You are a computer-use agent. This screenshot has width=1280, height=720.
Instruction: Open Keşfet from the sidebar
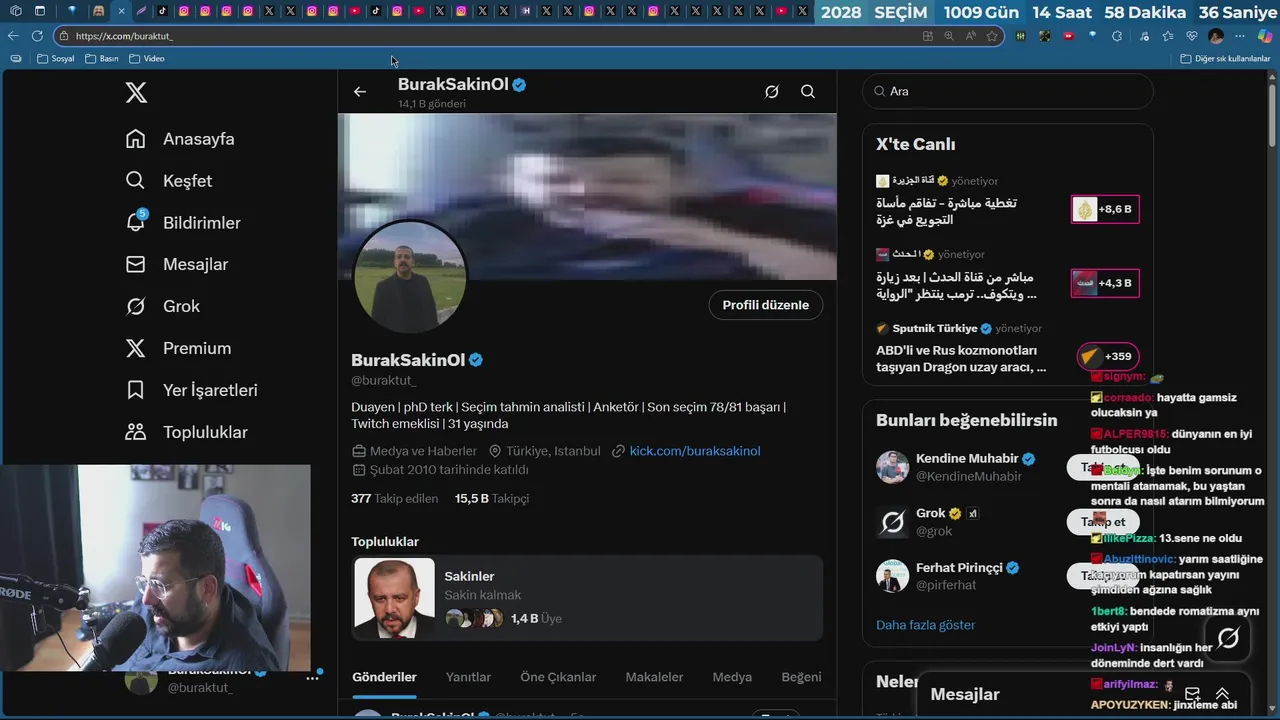pos(169,181)
